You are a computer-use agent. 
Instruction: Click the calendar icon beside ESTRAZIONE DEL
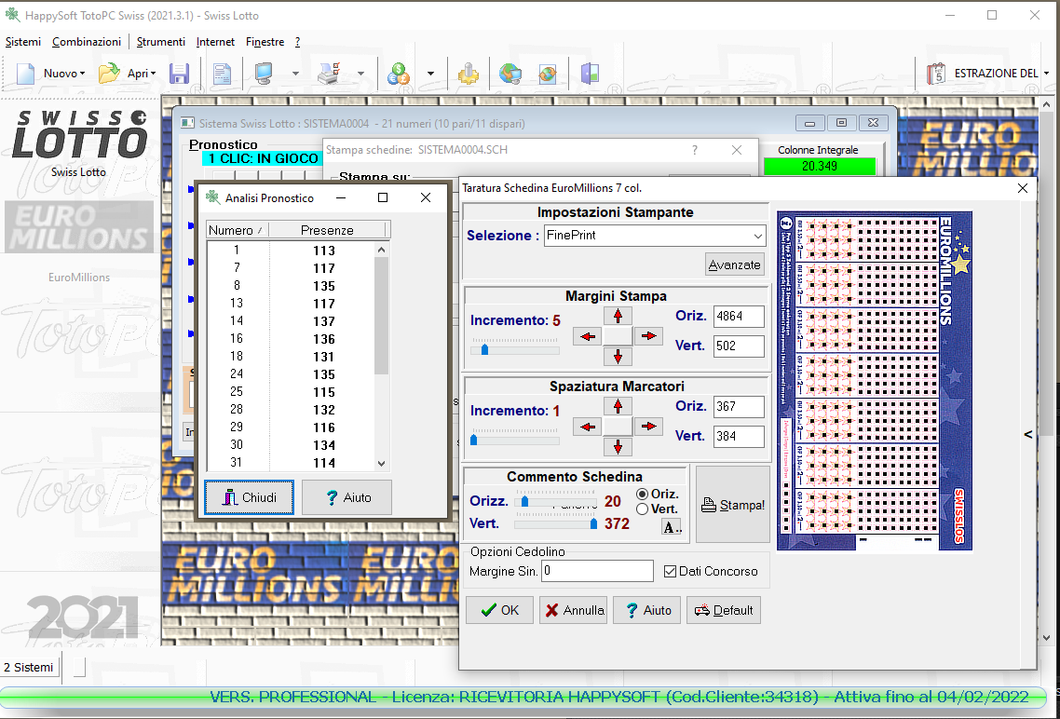(936, 73)
